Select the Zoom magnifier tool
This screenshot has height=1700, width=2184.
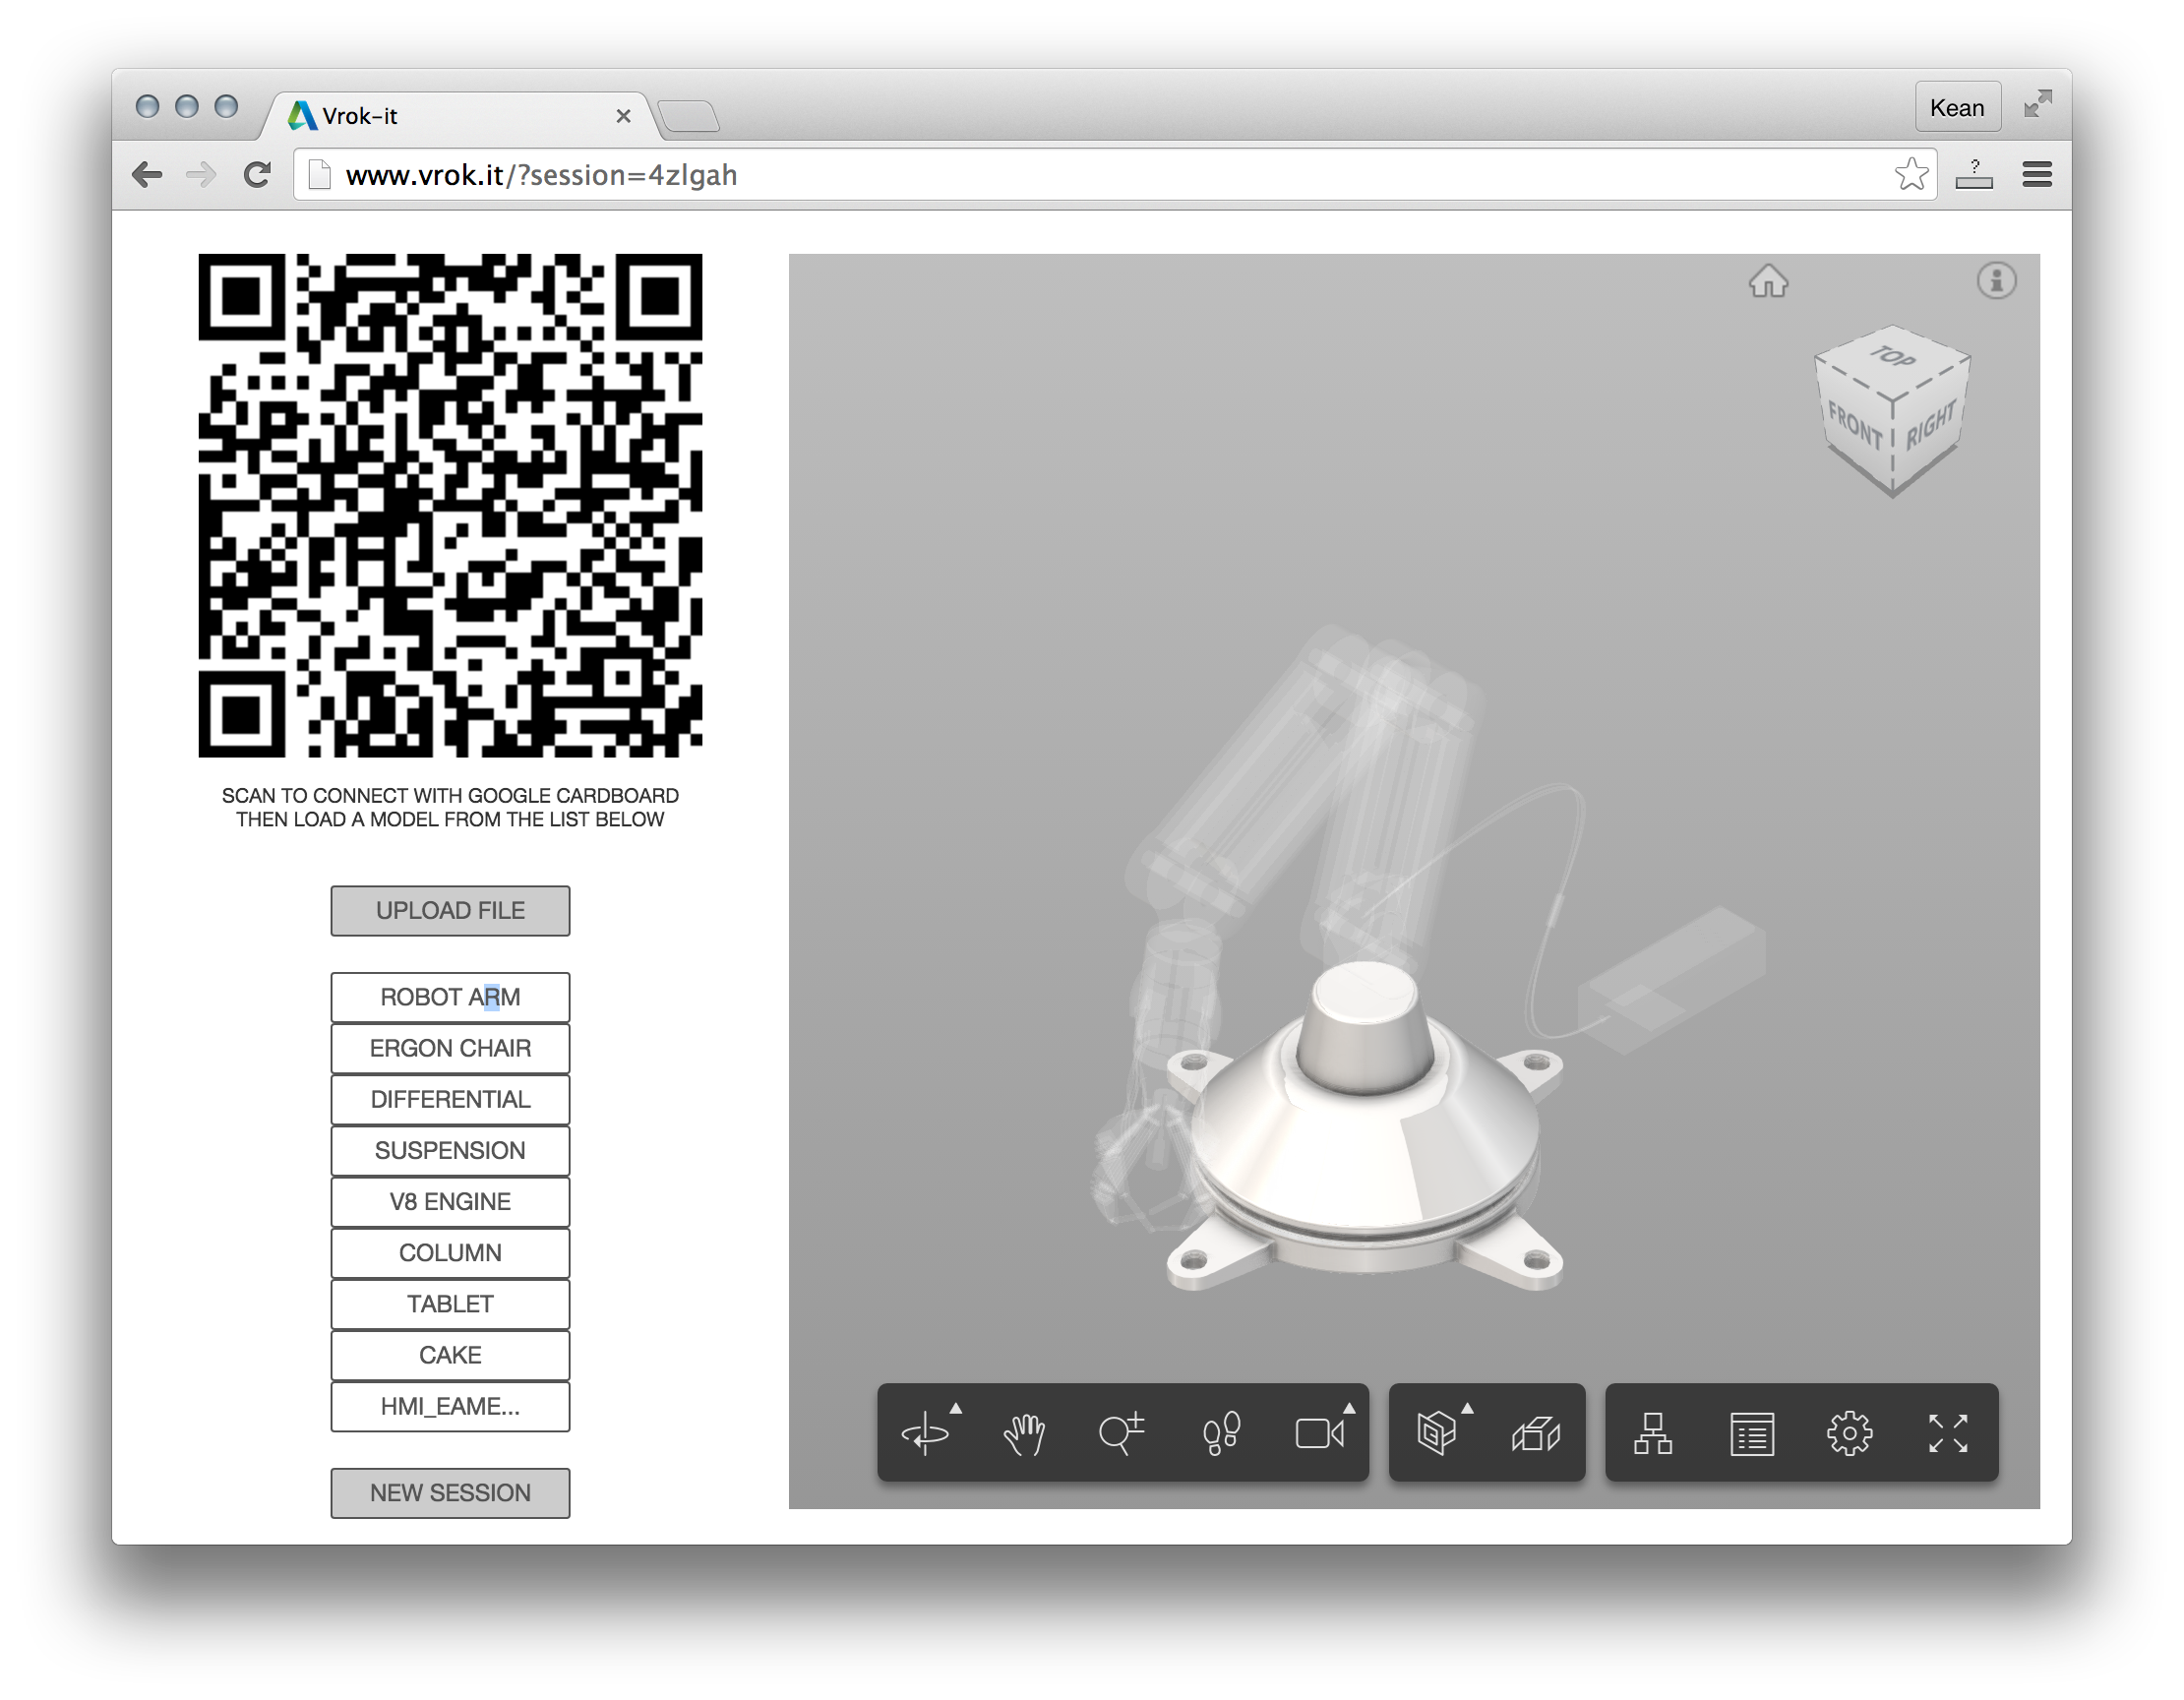[x=1121, y=1434]
